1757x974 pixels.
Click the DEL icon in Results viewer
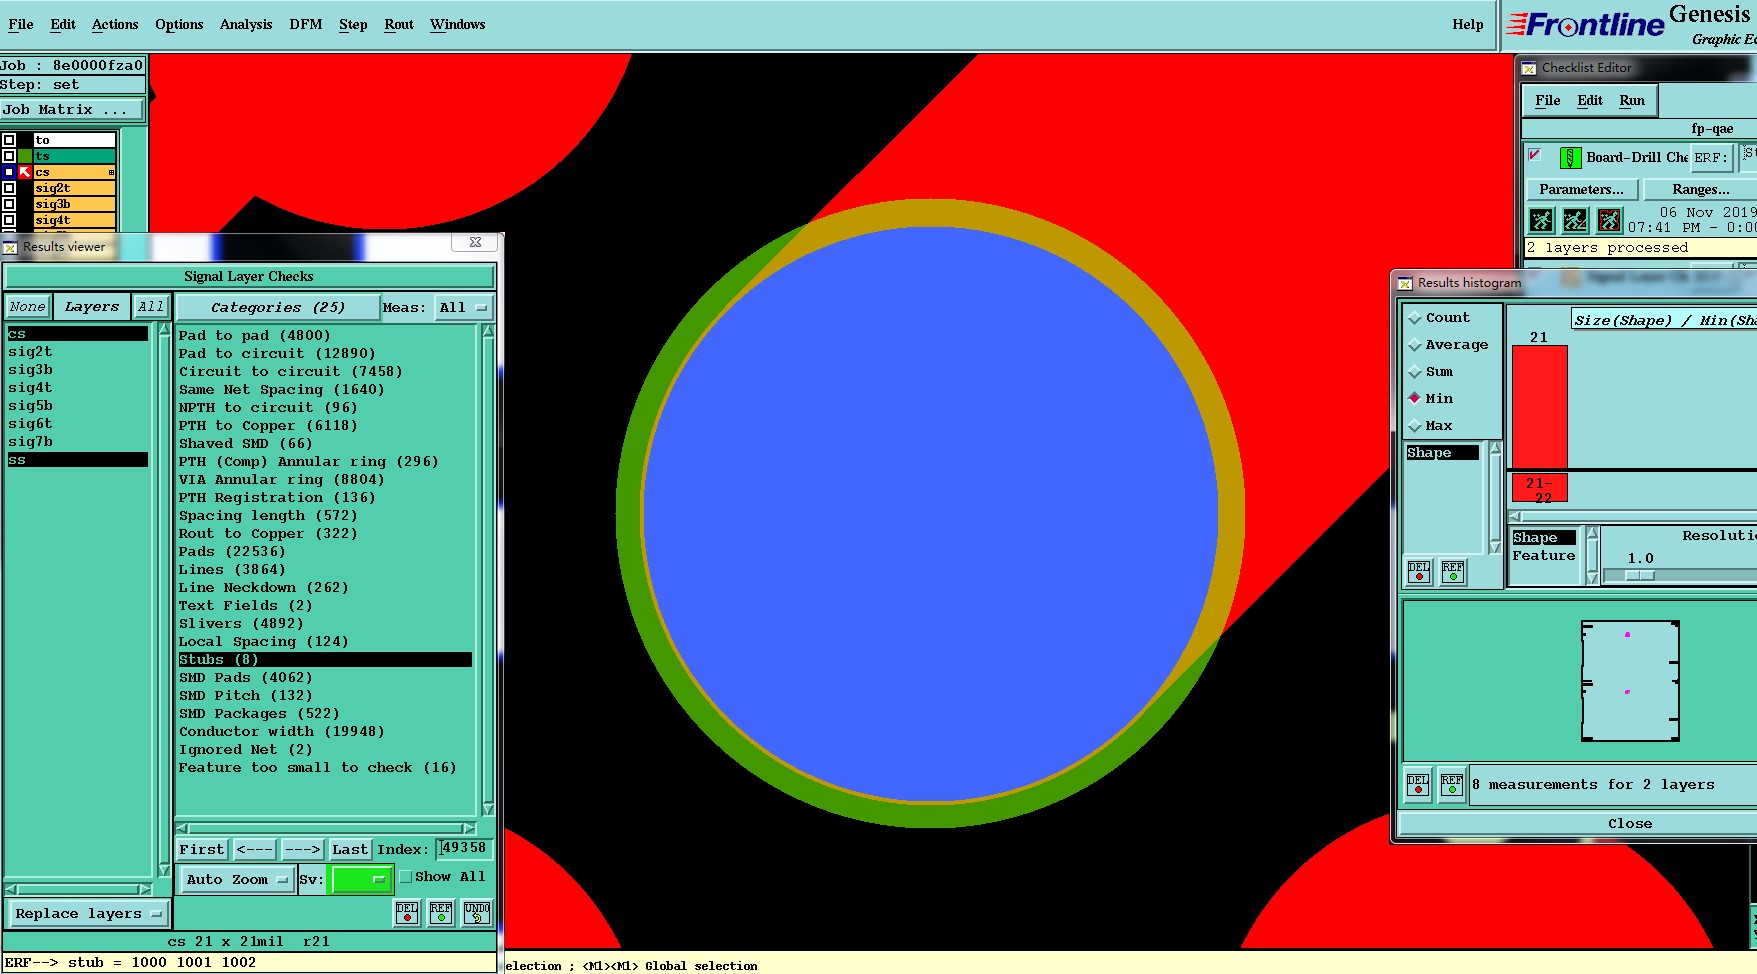click(x=407, y=913)
